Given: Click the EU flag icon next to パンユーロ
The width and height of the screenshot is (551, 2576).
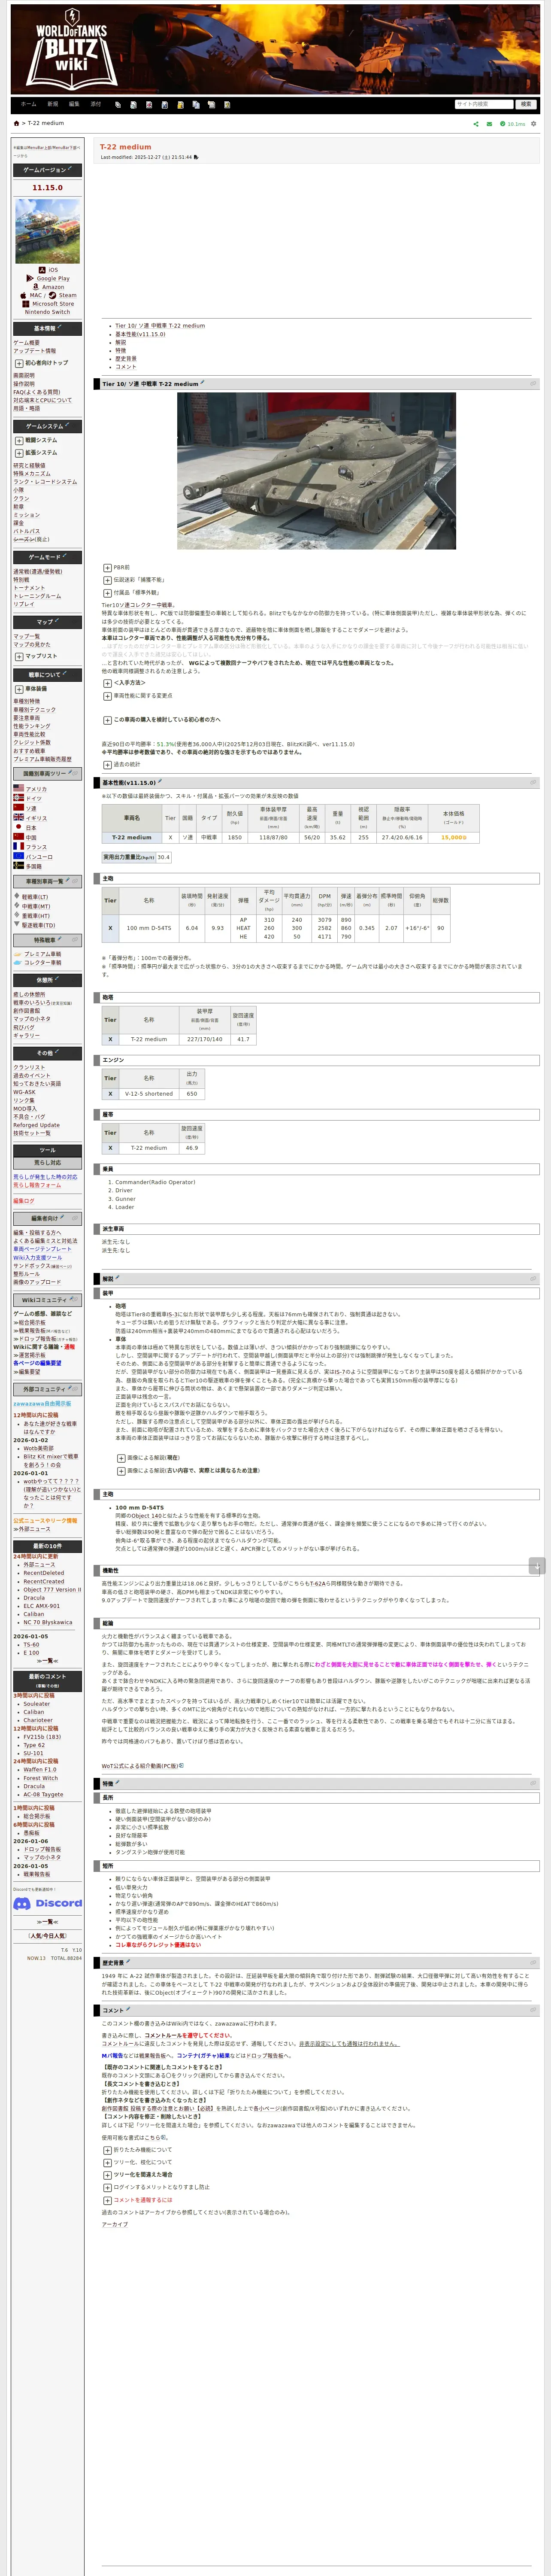Looking at the screenshot, I should click(x=18, y=856).
